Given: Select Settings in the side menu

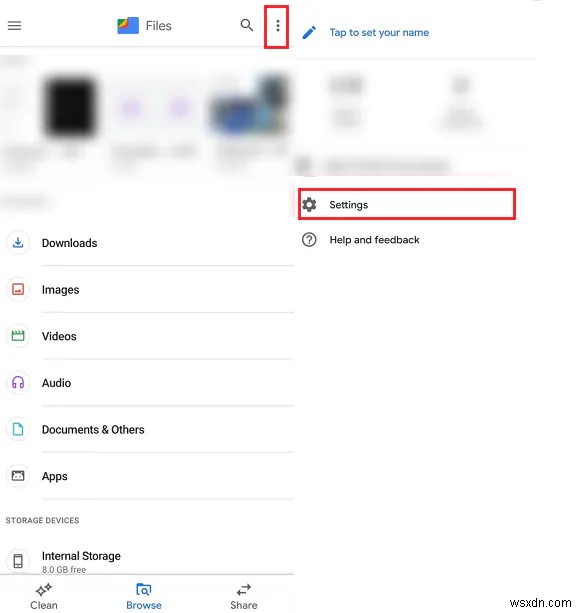Looking at the screenshot, I should point(407,204).
